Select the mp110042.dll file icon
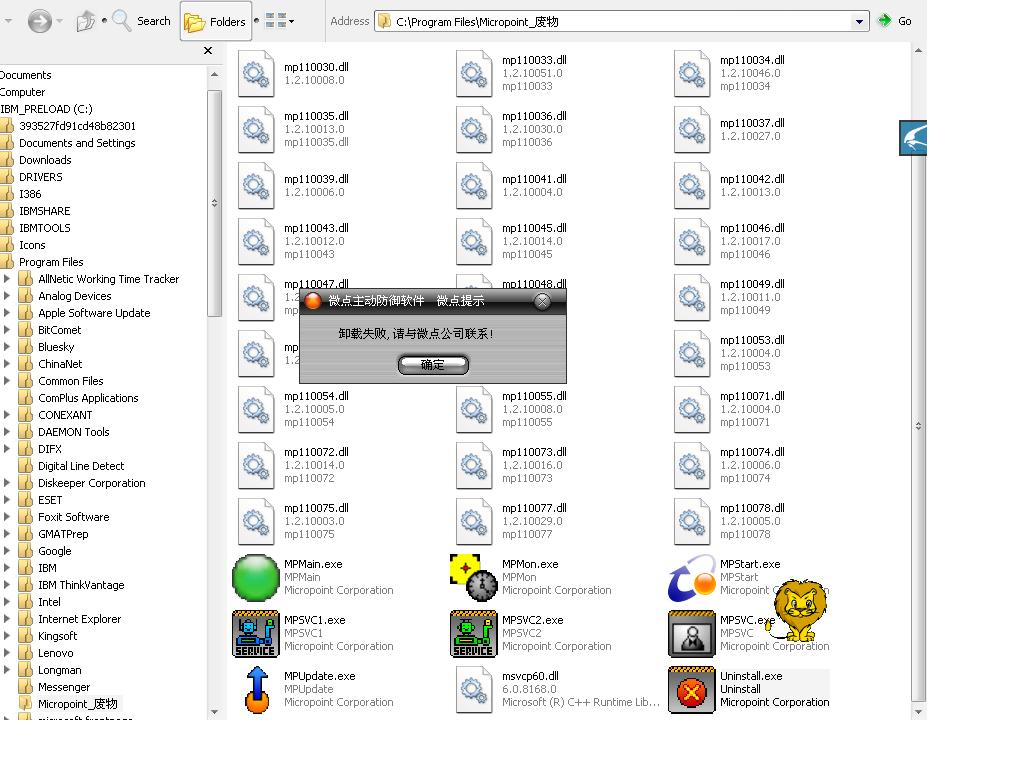The width and height of the screenshot is (1024, 768). coord(692,185)
